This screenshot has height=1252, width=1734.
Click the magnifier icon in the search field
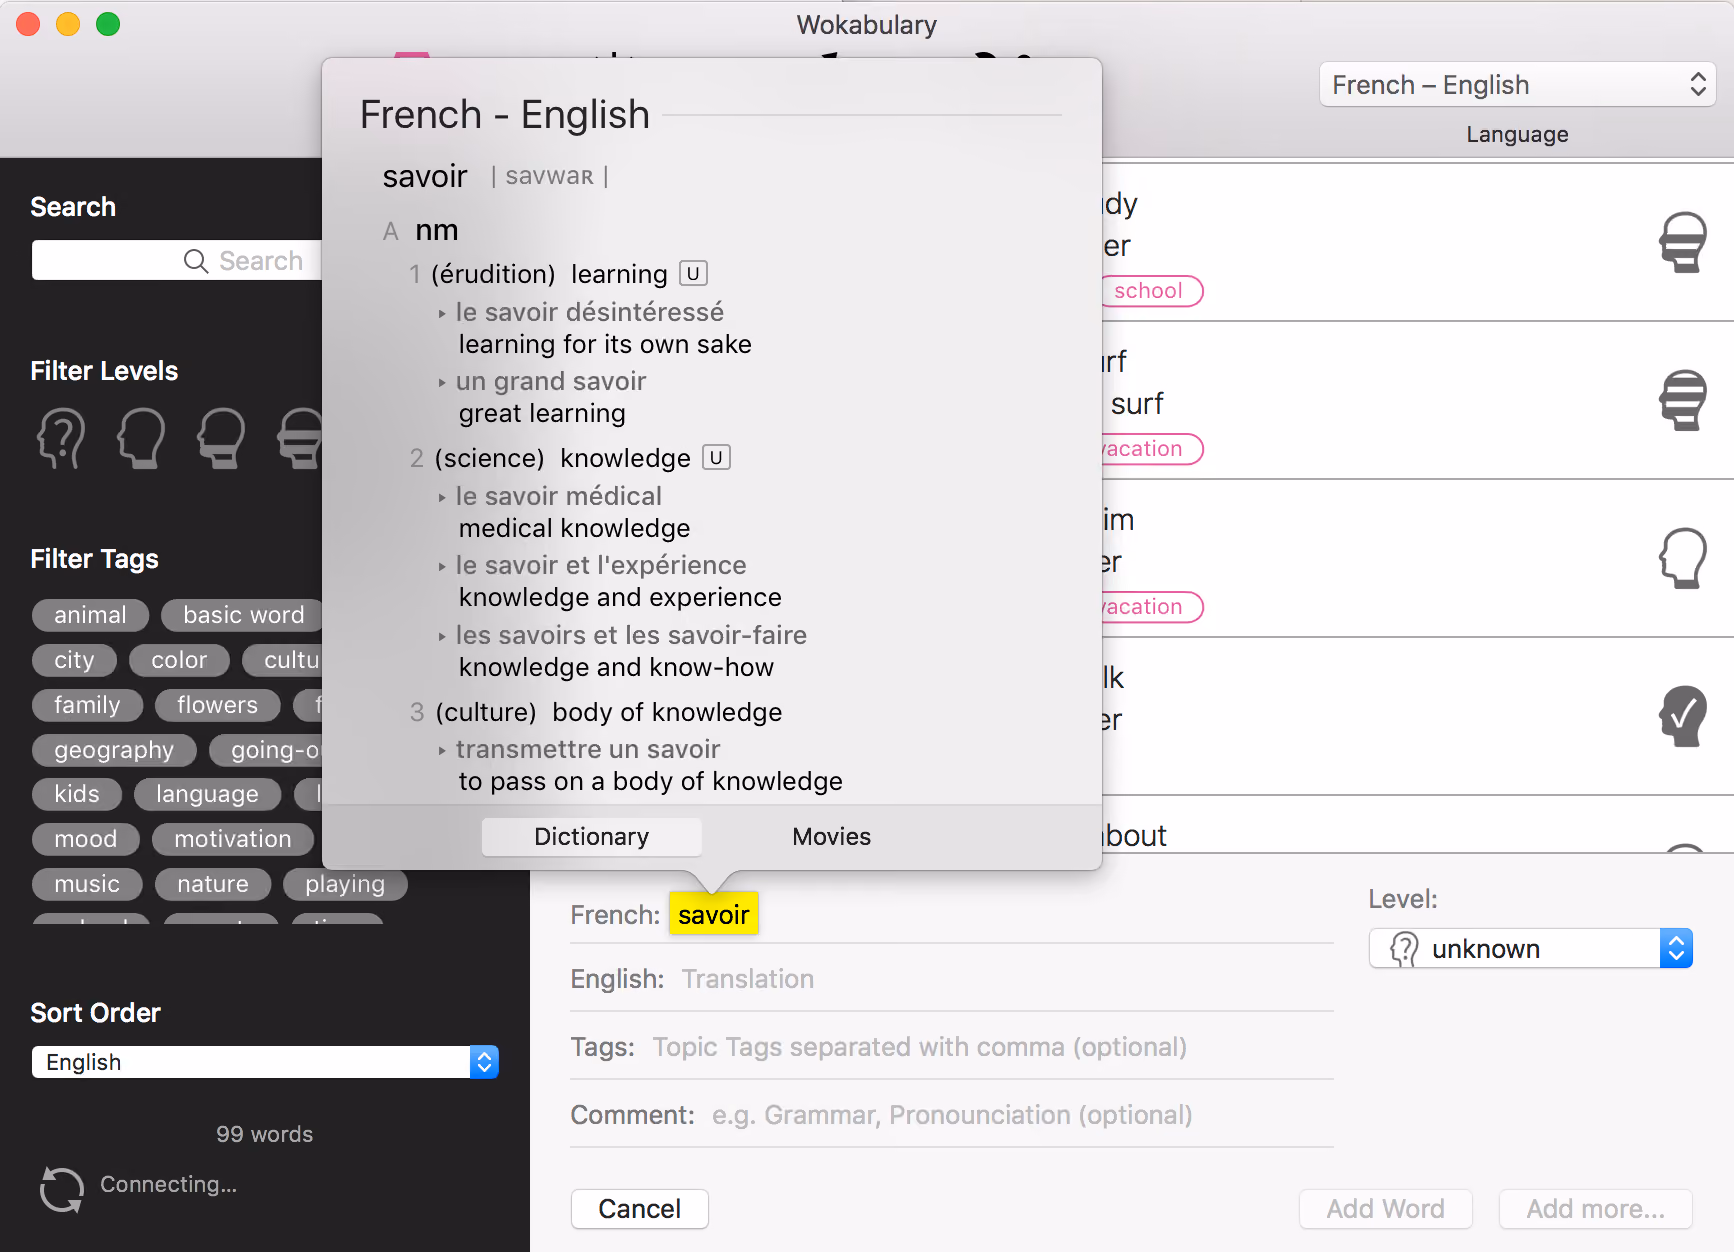tap(196, 261)
